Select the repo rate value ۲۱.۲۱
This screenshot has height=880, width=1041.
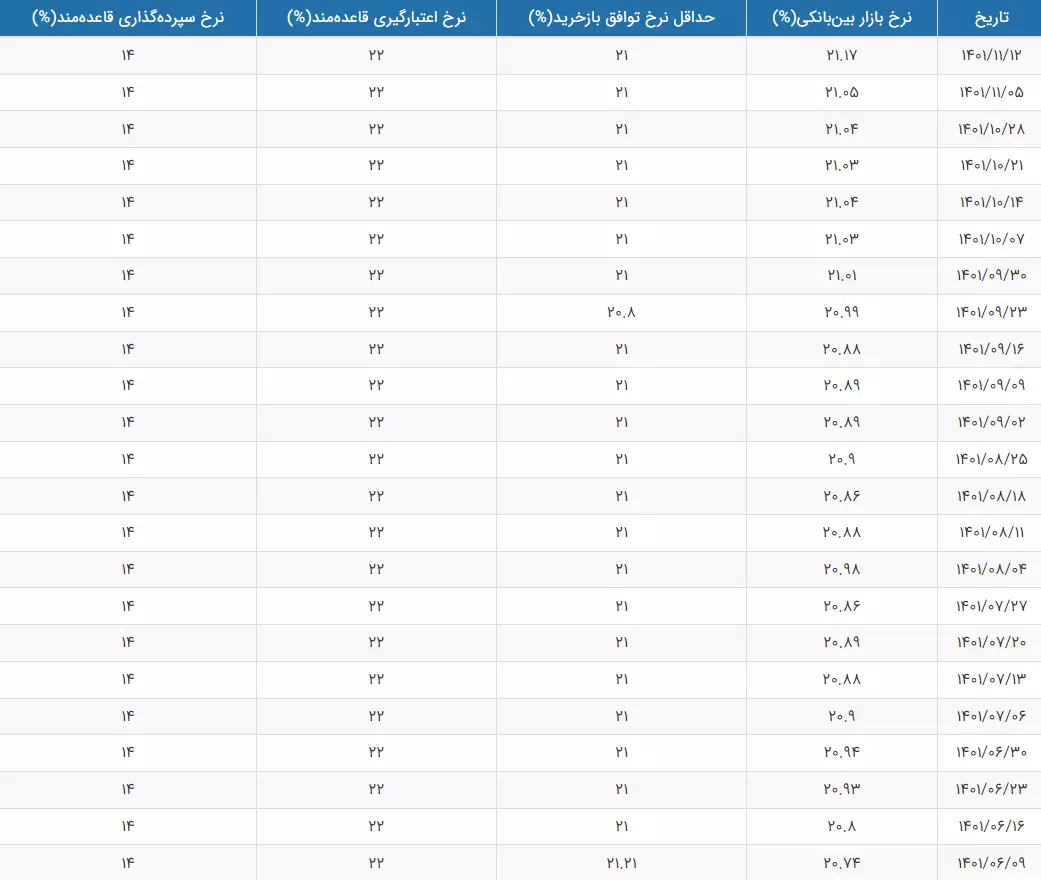point(621,863)
